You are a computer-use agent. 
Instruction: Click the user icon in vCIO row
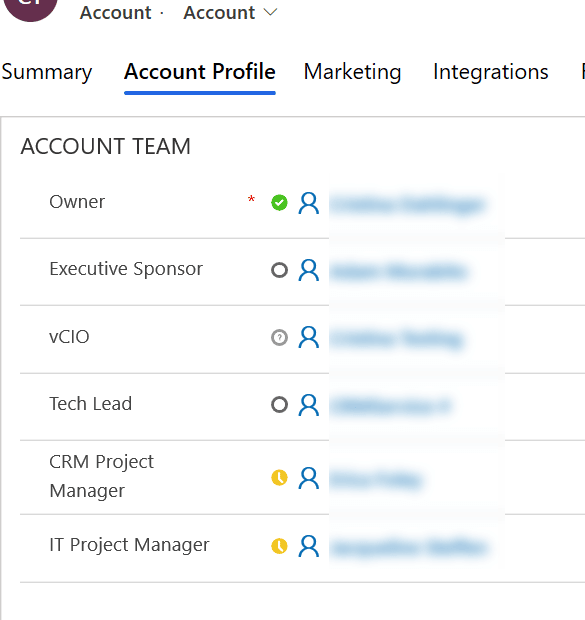(309, 337)
